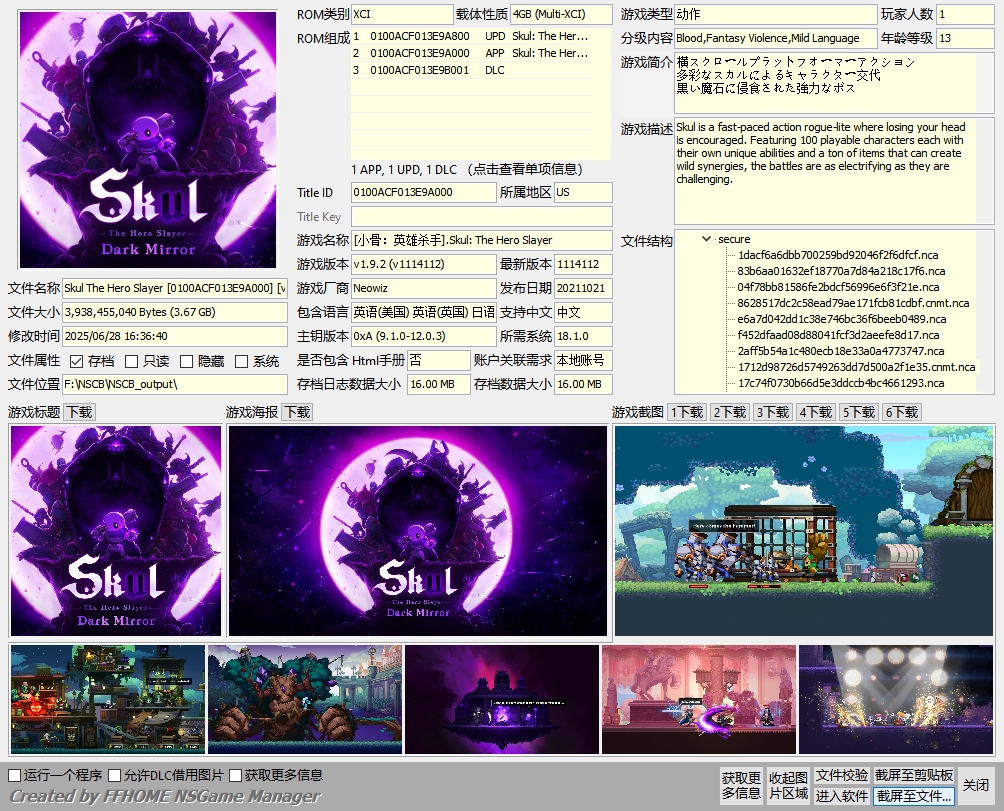Click the 截屏至文件 button

click(x=914, y=796)
